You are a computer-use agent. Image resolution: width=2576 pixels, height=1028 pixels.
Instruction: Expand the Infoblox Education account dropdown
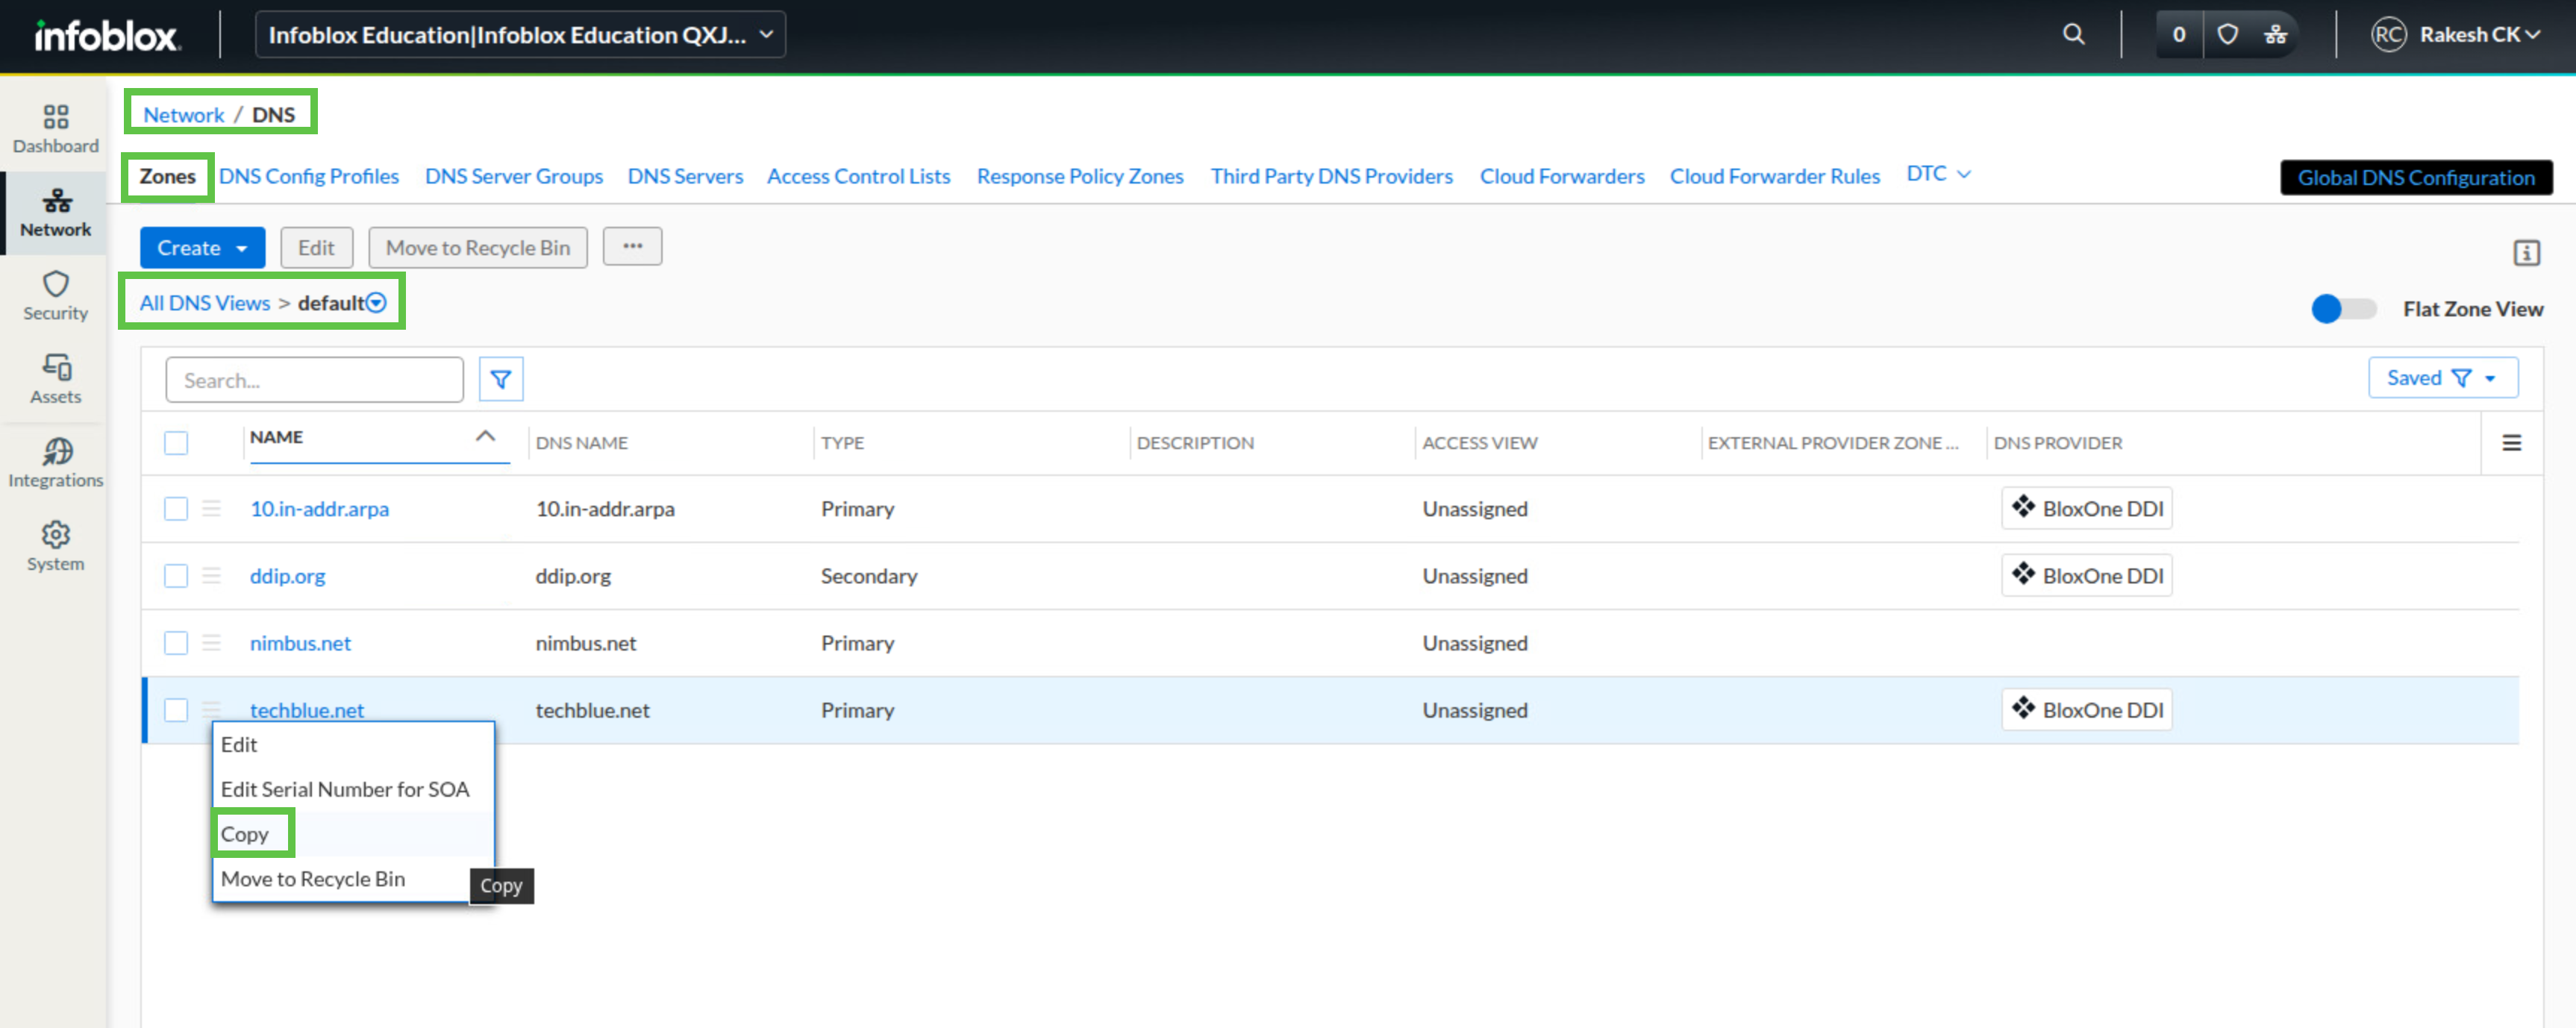coord(520,34)
